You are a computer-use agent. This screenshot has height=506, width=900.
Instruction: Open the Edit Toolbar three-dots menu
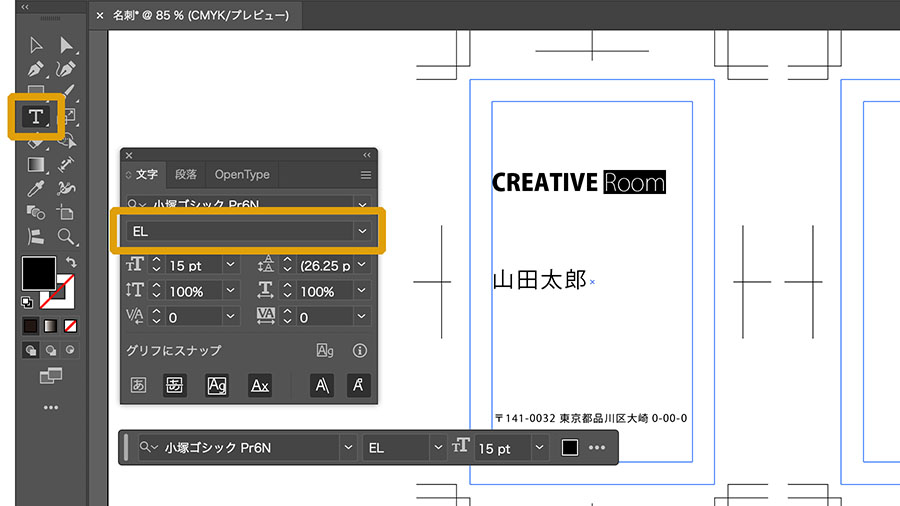[51, 407]
